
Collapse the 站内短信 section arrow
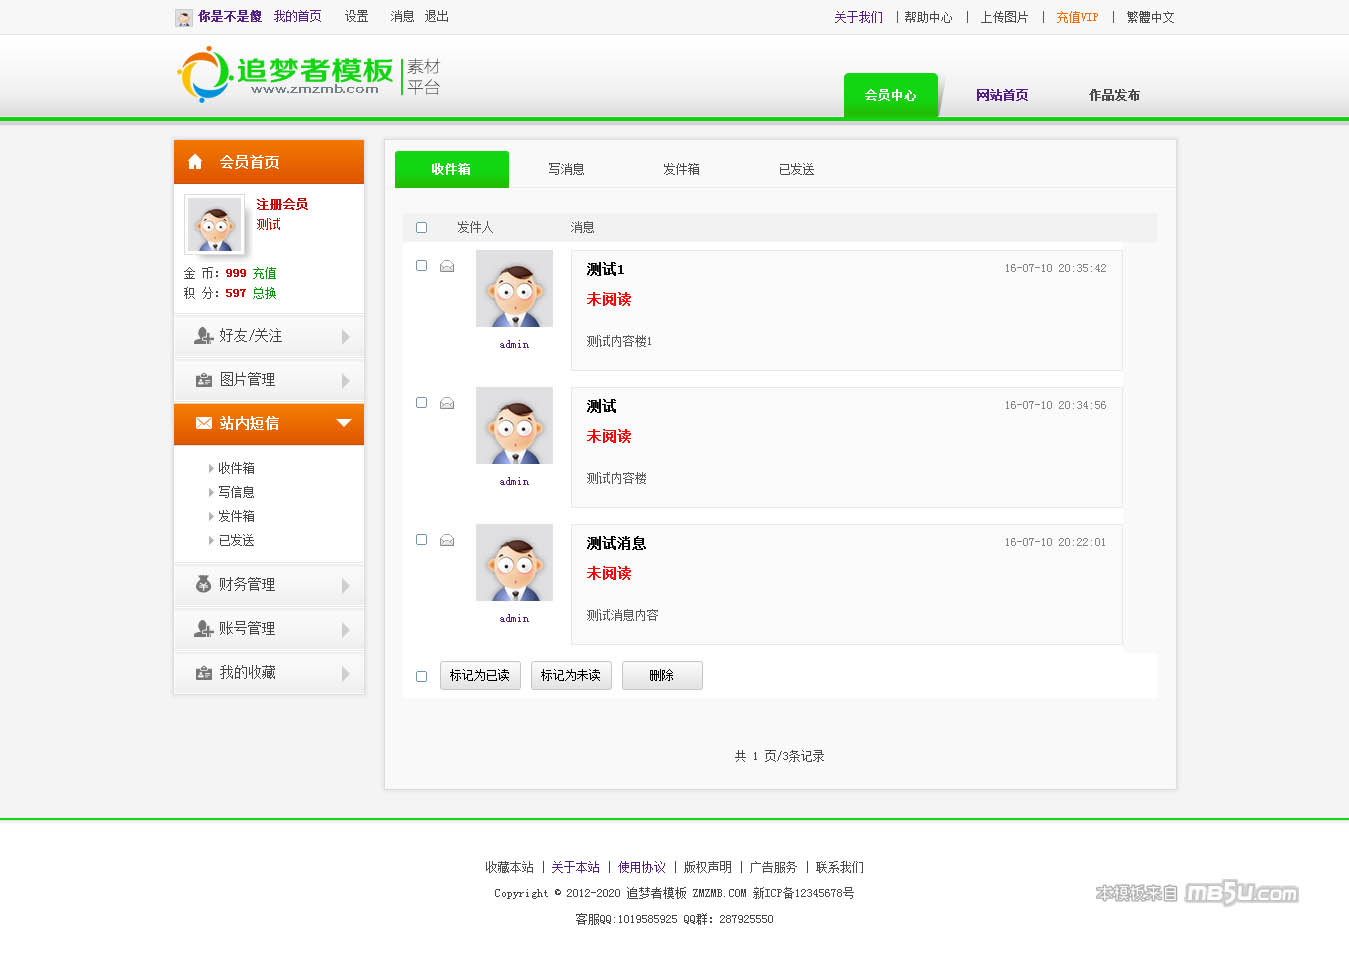pos(344,423)
